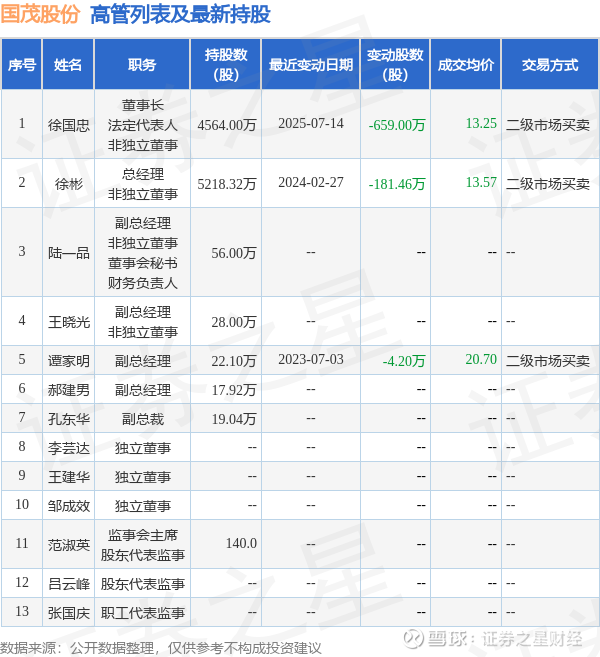Select the name 陆一品

68,253
